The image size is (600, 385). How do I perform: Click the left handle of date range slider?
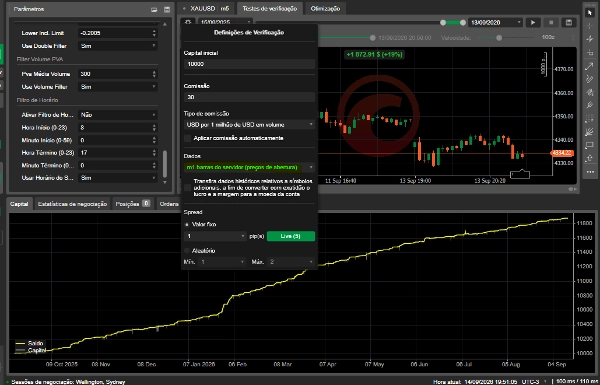coord(443,23)
